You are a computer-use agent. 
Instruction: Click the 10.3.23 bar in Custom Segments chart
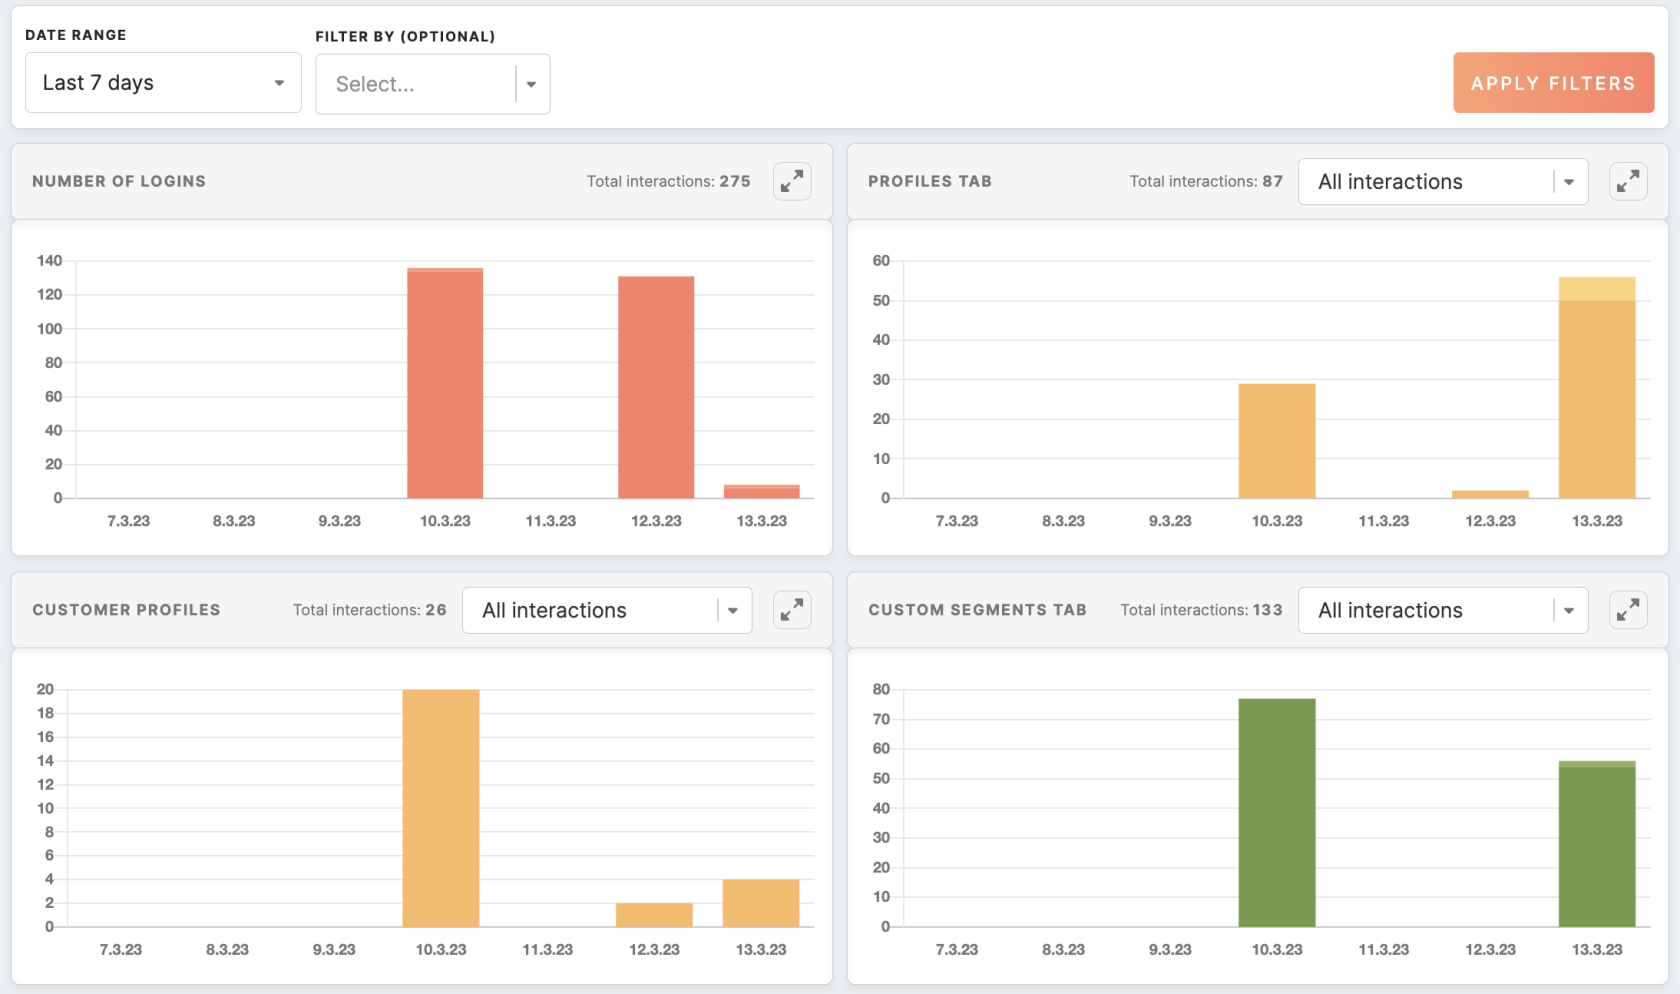pos(1277,813)
